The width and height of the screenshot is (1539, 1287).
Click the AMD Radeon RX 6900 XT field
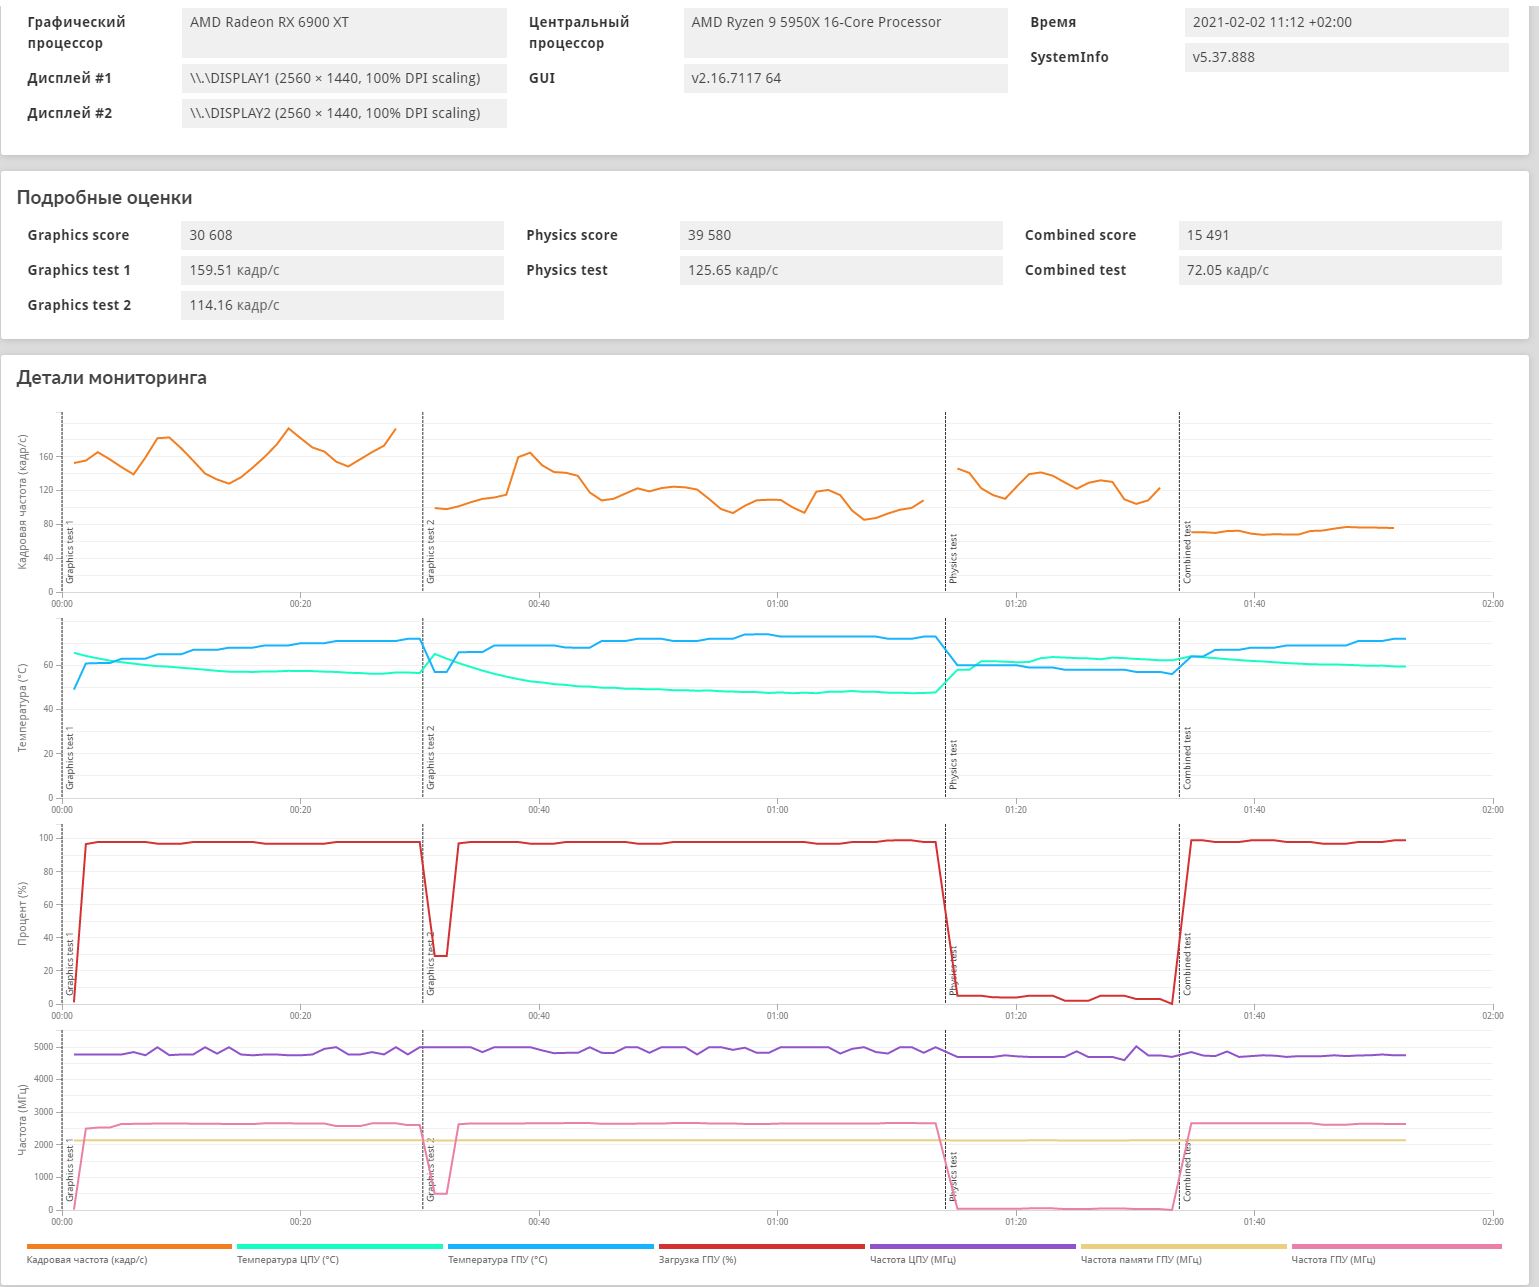[344, 33]
